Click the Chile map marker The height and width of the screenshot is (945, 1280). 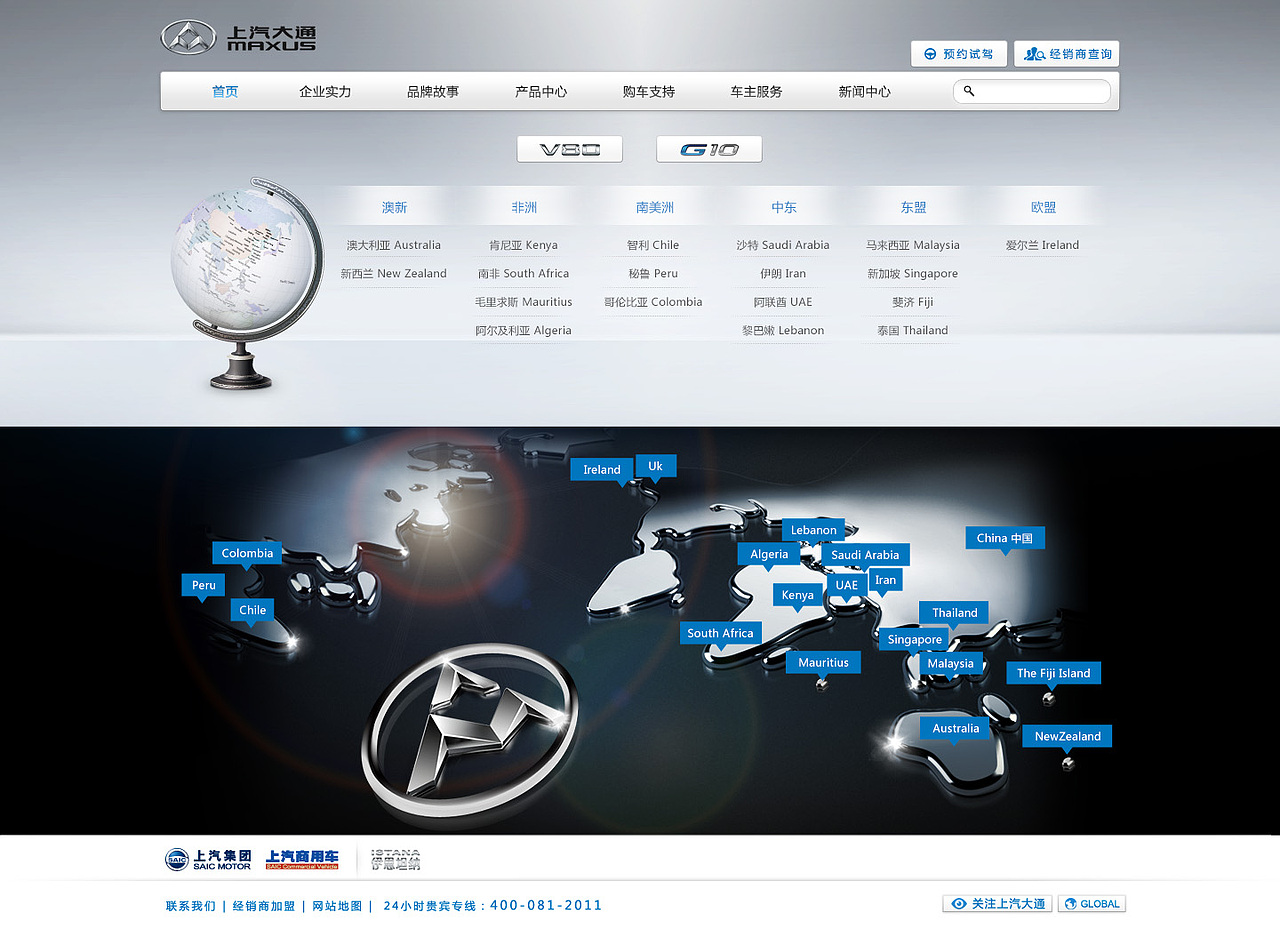pyautogui.click(x=253, y=610)
